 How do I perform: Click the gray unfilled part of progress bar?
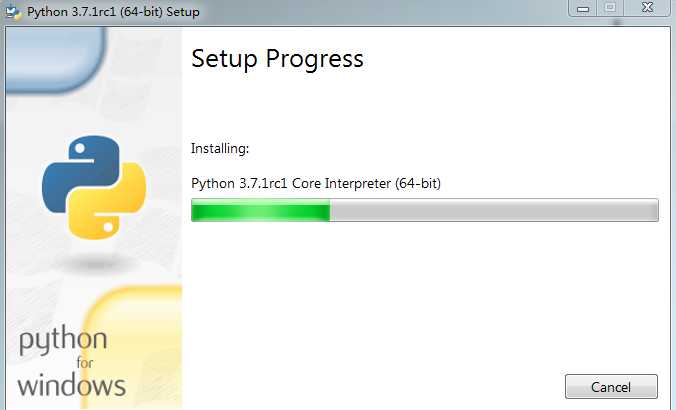494,210
